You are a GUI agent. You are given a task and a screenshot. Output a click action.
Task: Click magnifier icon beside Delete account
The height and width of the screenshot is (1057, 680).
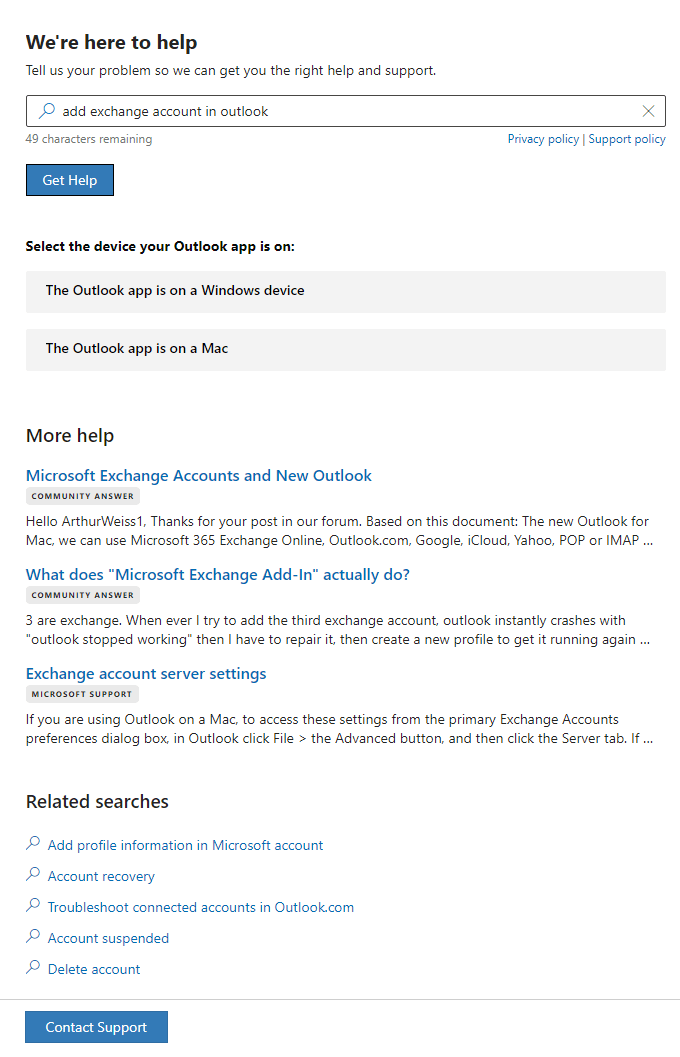tap(33, 968)
